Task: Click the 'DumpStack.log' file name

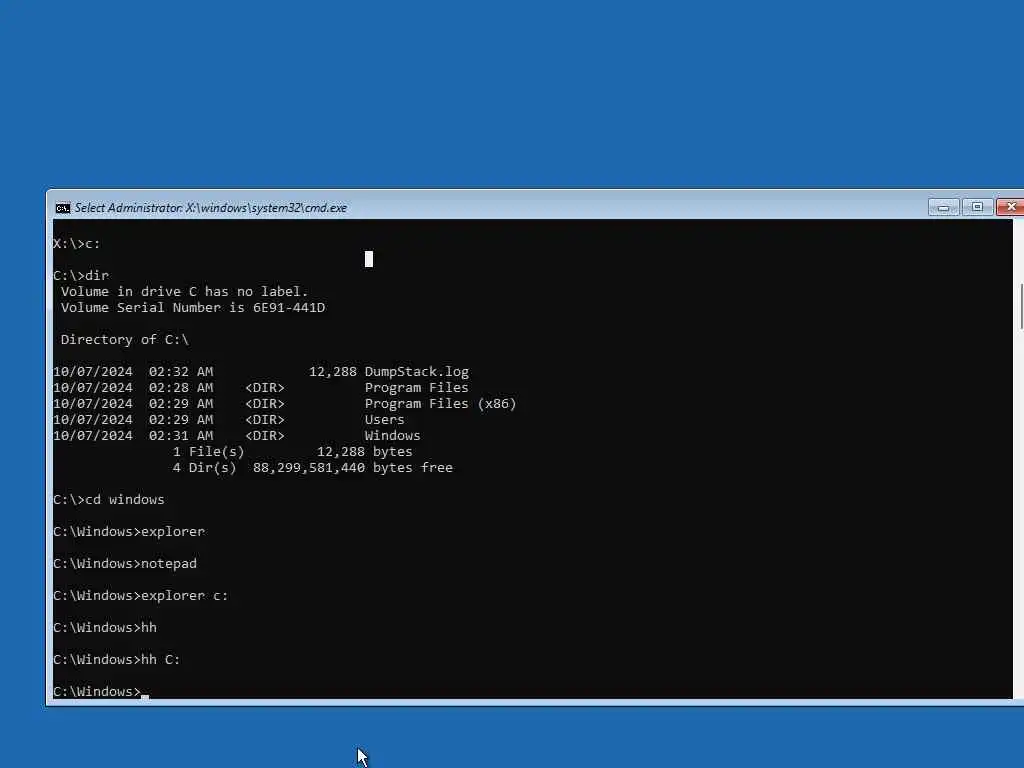Action: [417, 372]
